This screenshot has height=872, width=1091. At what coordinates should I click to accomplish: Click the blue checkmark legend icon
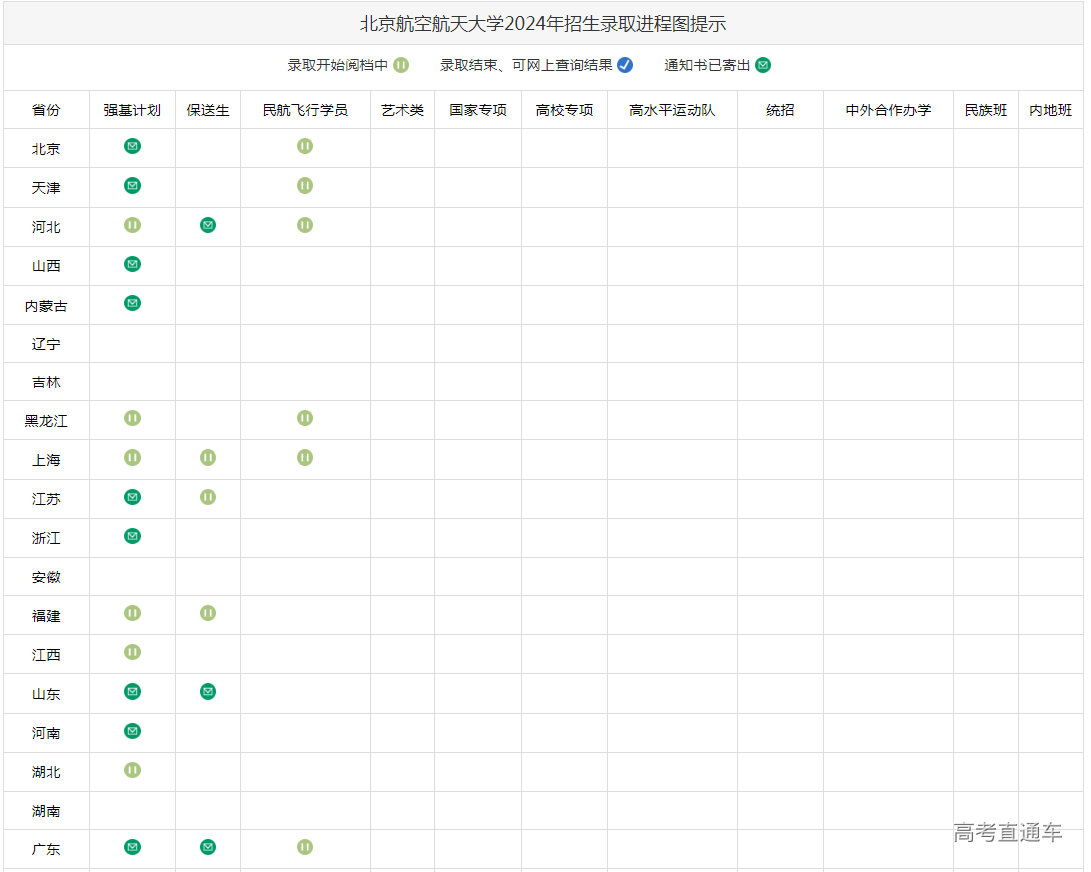[x=625, y=65]
